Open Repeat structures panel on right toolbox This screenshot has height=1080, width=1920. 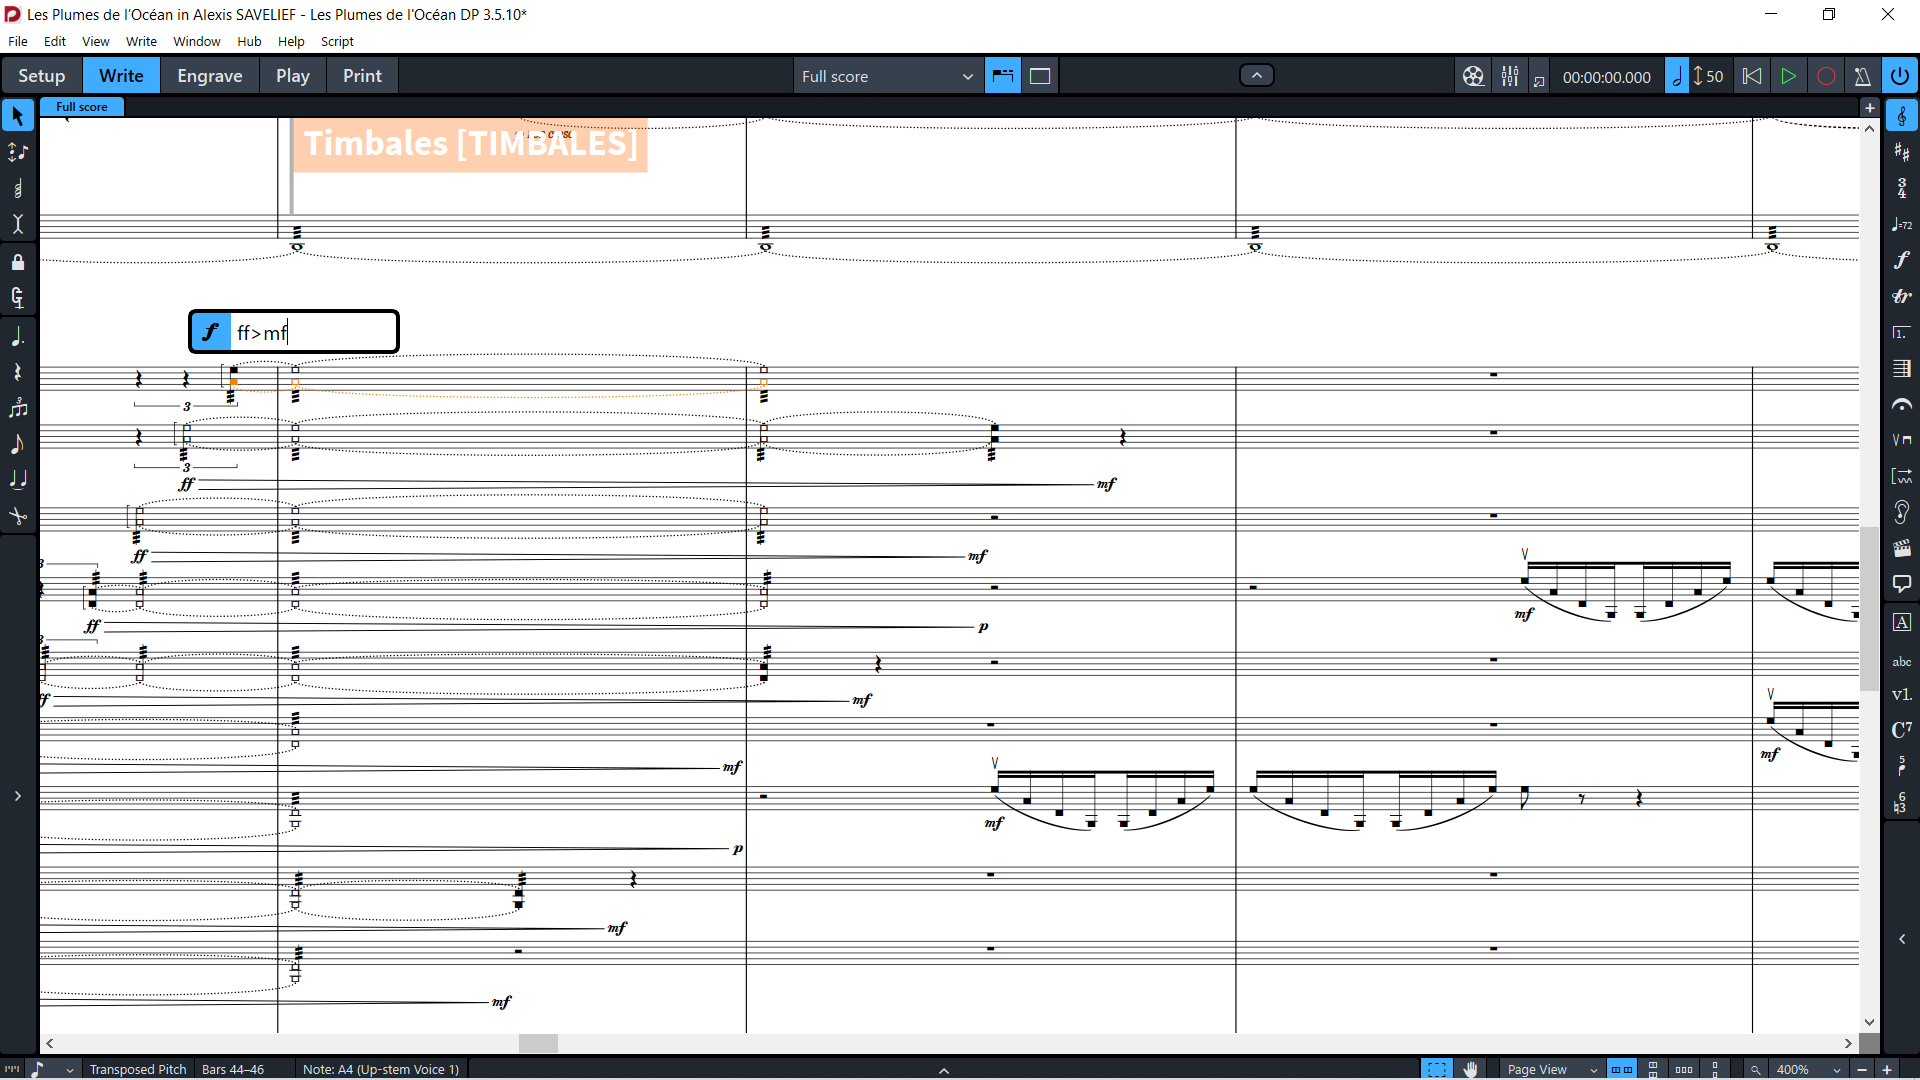pos(1902,332)
